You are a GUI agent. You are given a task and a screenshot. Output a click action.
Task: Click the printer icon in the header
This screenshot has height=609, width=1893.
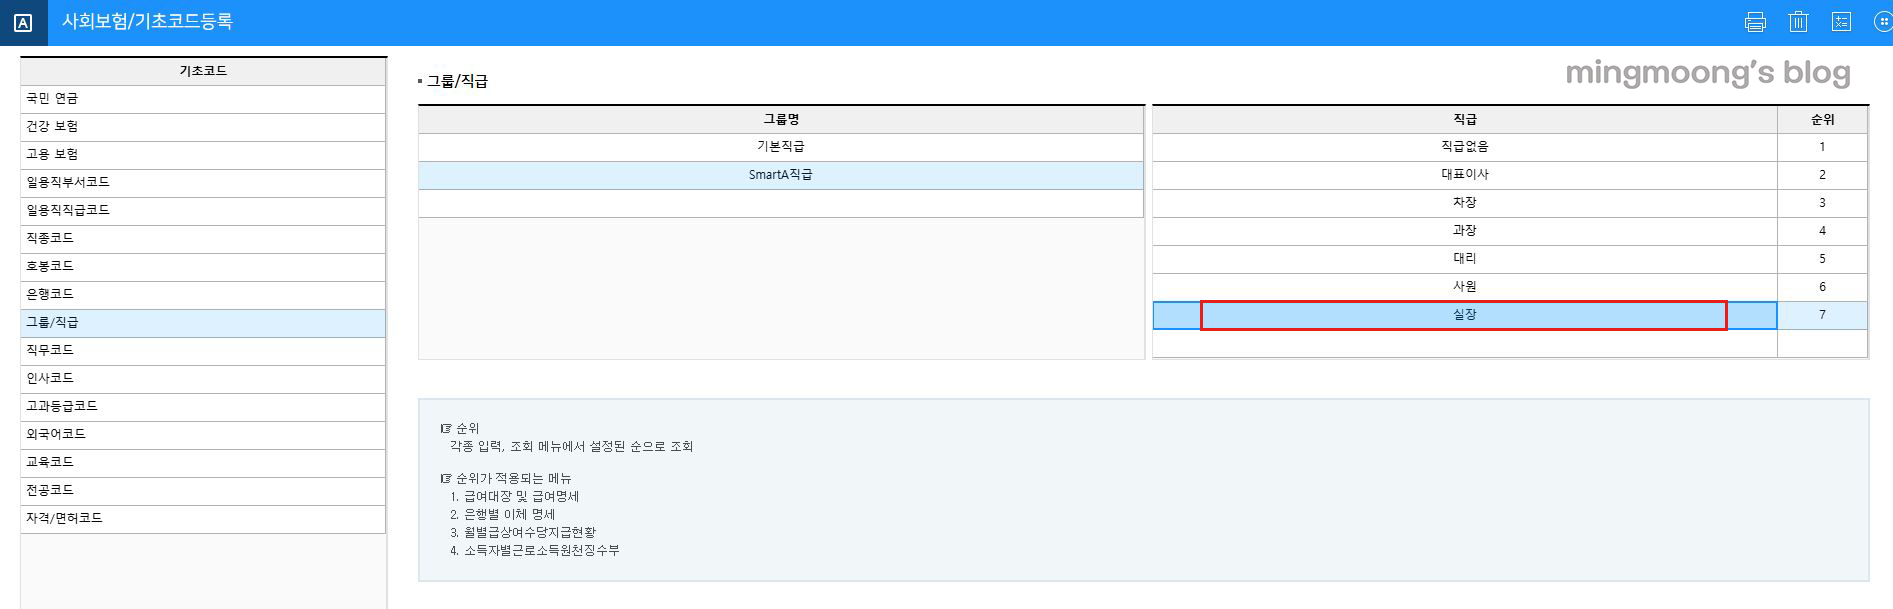[x=1755, y=22]
